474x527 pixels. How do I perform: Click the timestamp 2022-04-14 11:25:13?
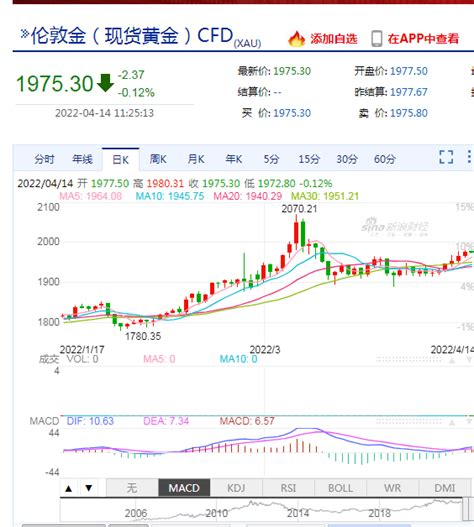pos(105,113)
